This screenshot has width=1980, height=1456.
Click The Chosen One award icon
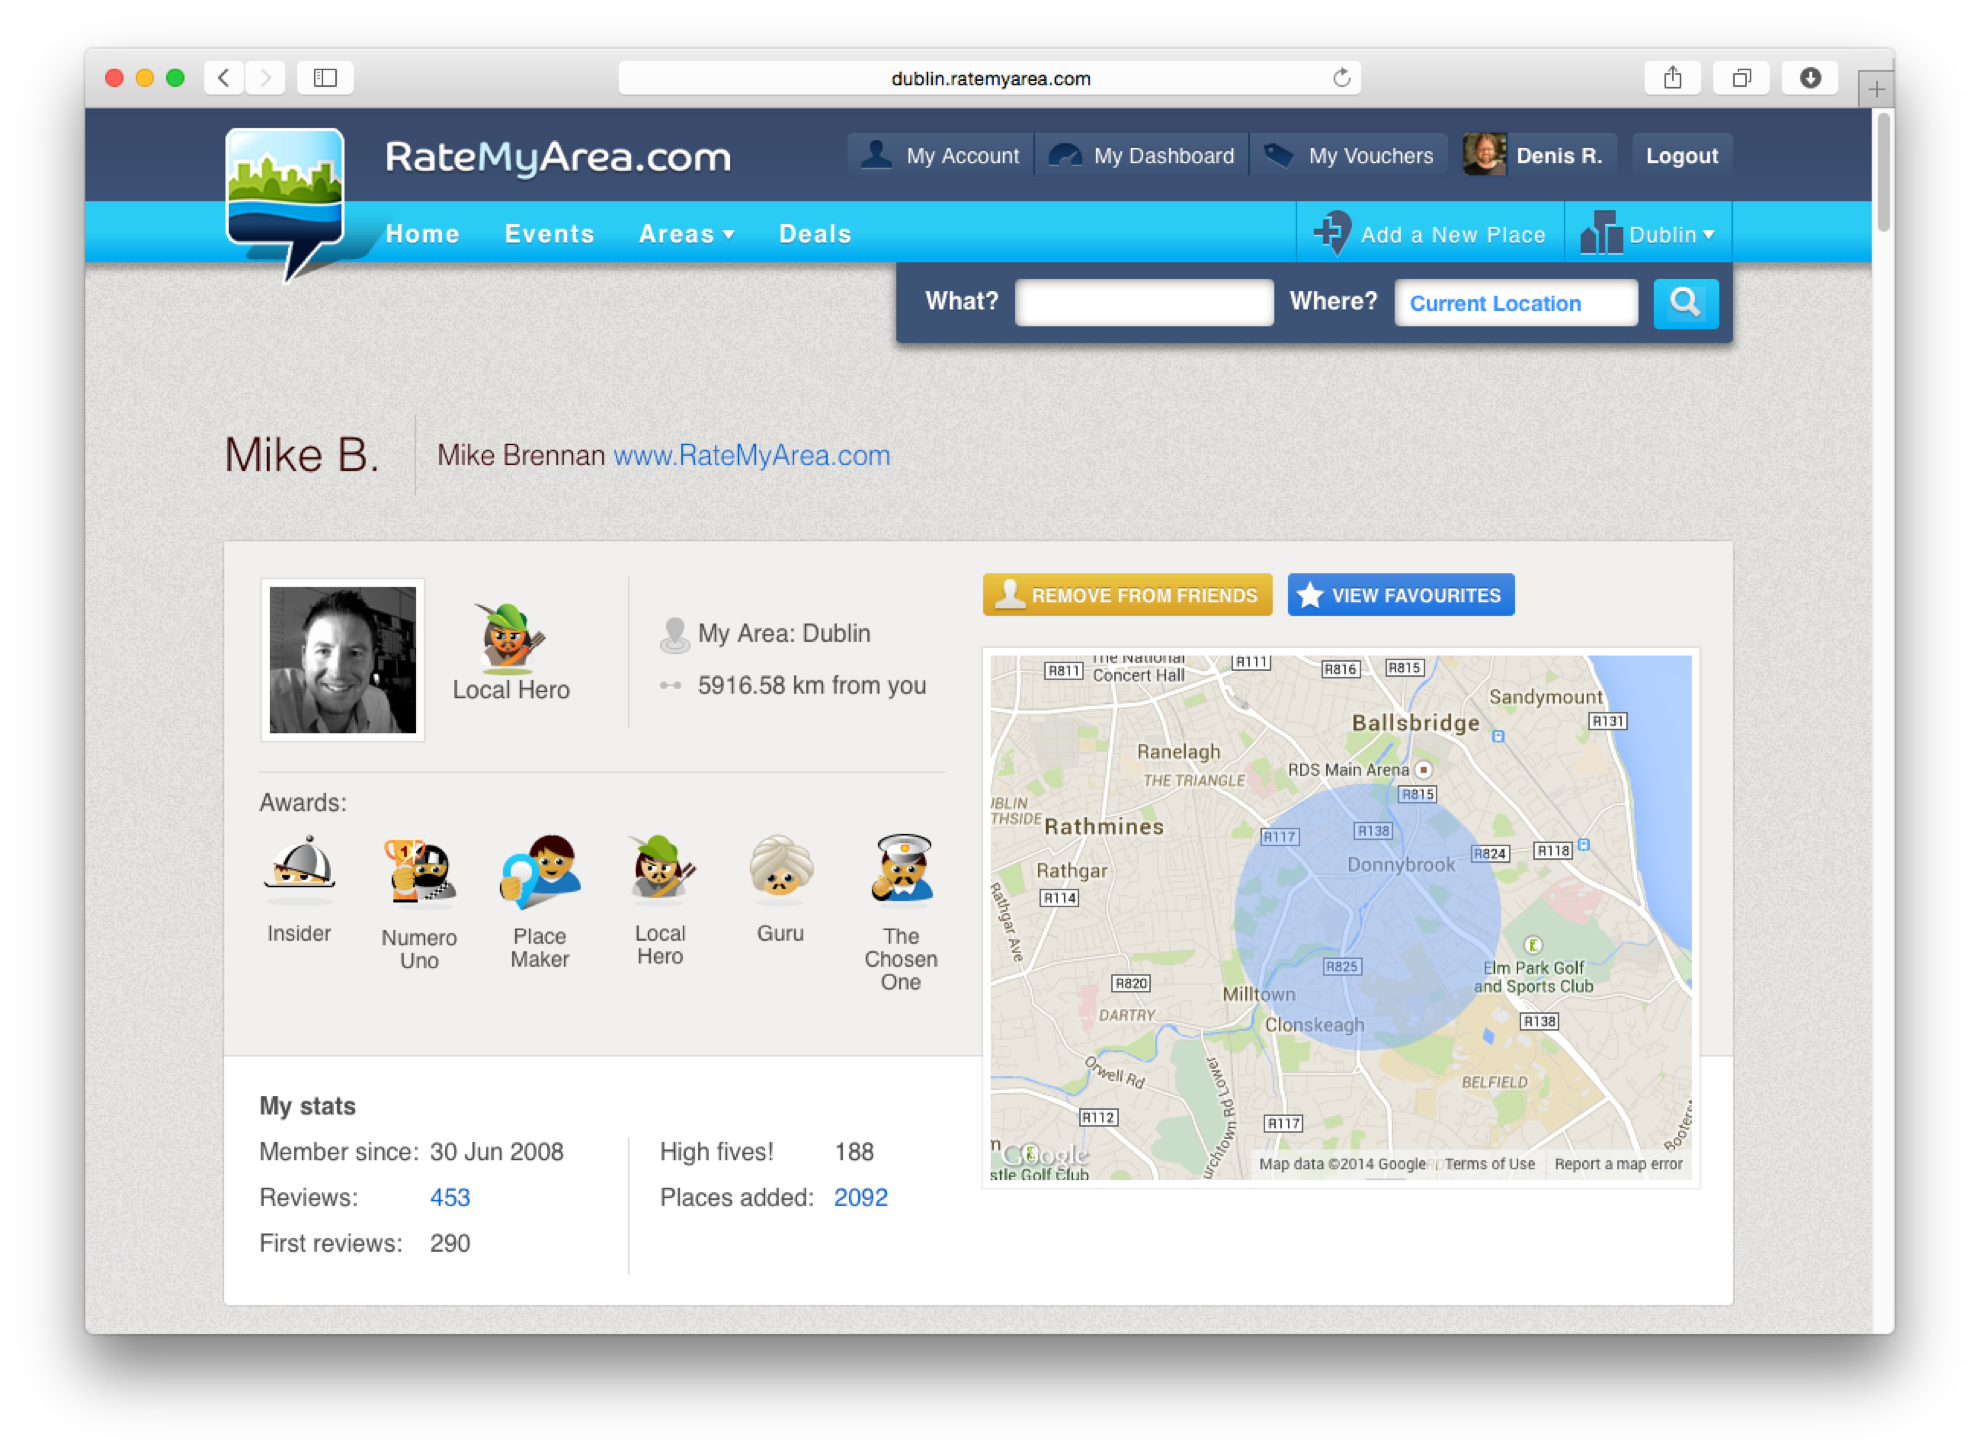pyautogui.click(x=901, y=868)
